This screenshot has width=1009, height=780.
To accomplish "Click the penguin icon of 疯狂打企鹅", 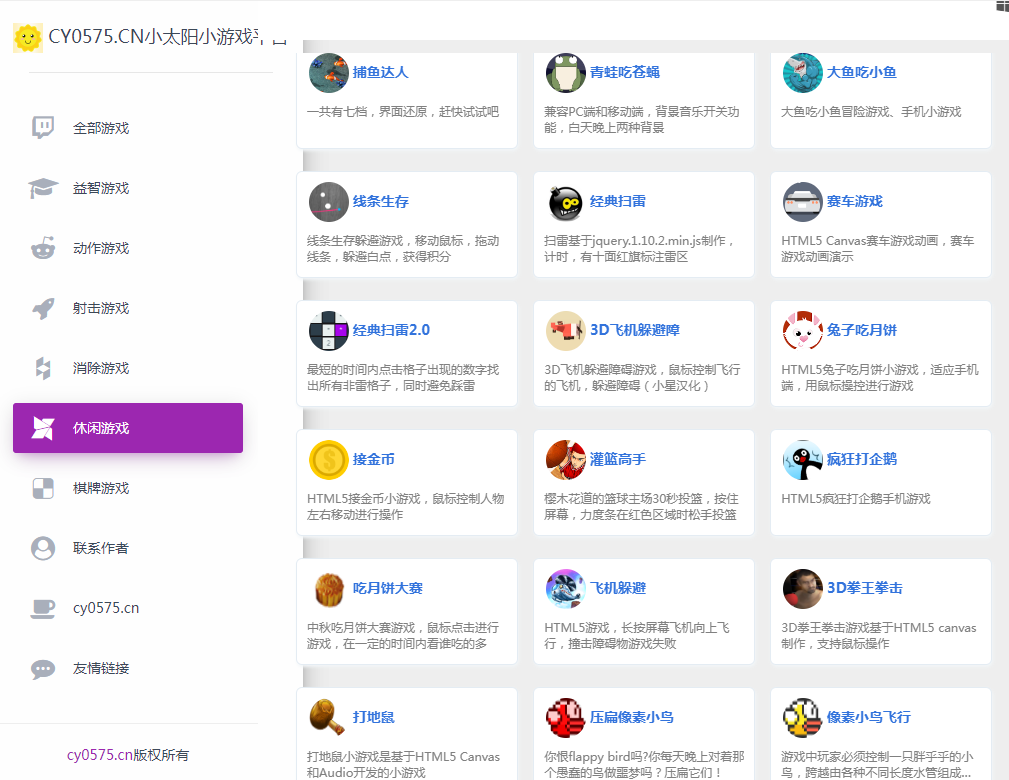I will tap(803, 460).
